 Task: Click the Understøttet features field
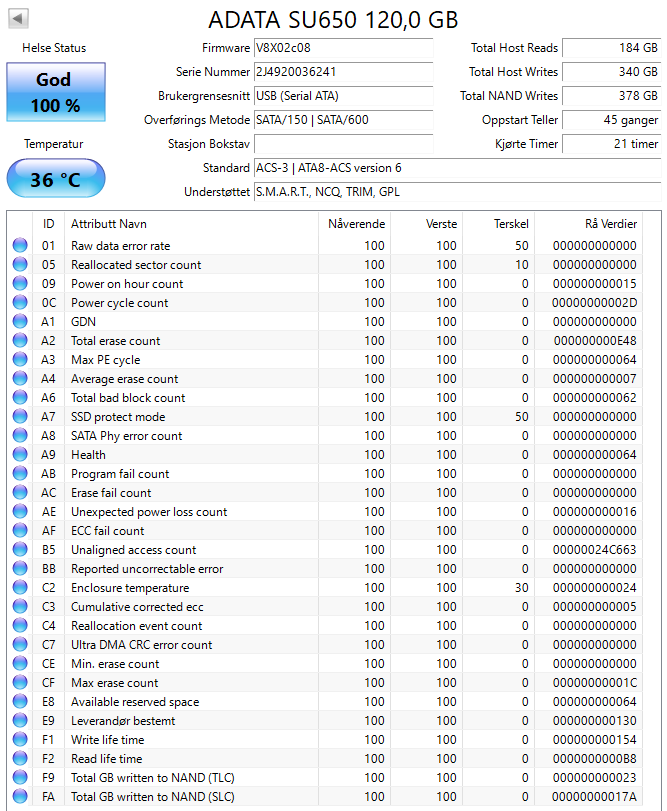pos(458,192)
